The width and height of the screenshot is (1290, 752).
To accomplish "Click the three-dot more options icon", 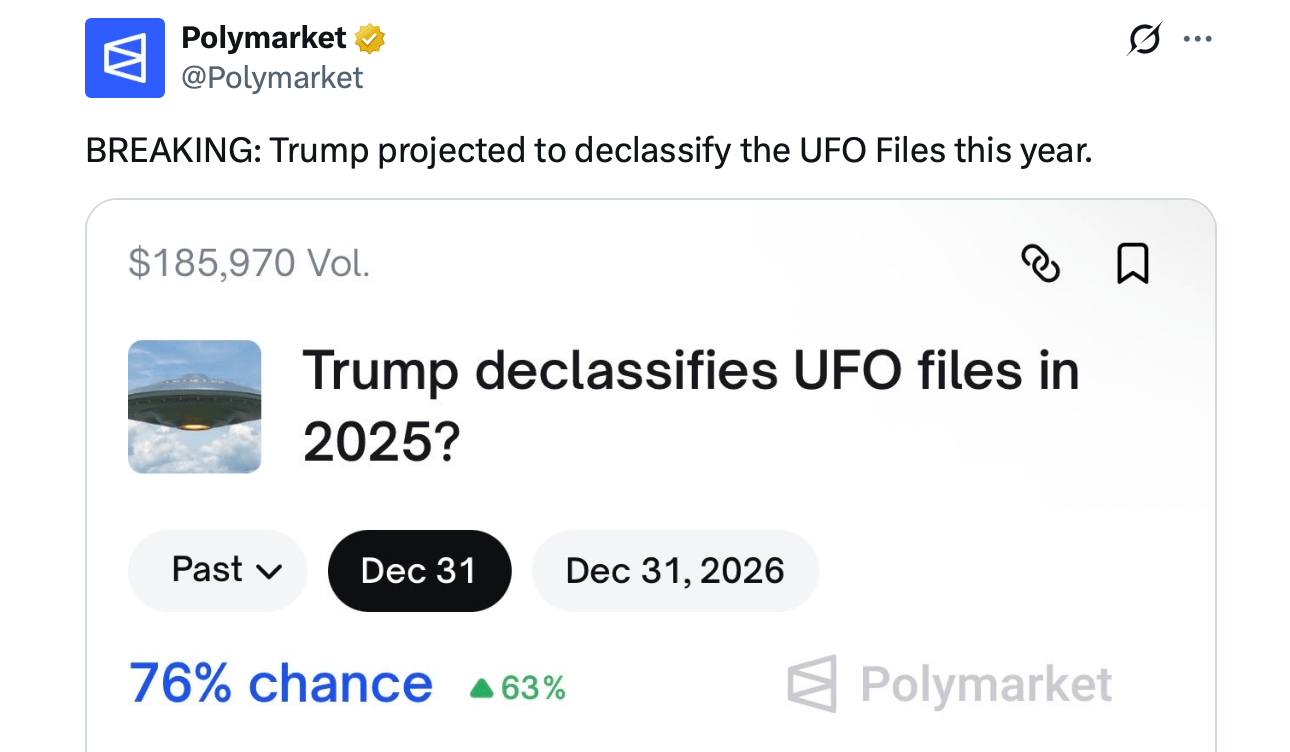I will [x=1198, y=38].
